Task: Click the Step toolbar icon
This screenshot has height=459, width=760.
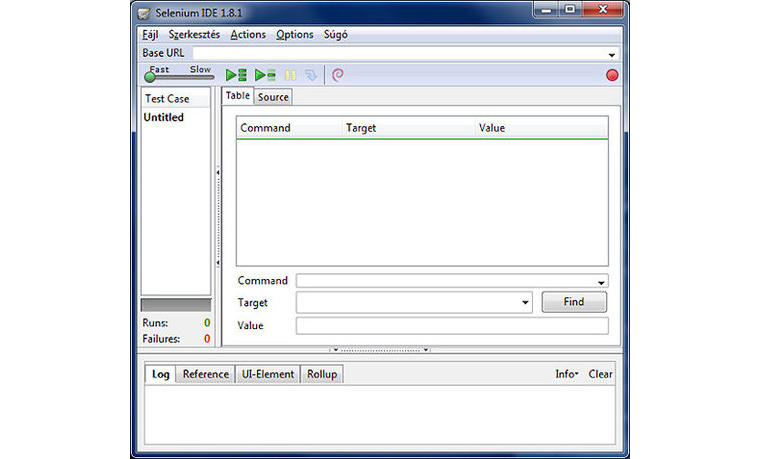Action: (312, 75)
